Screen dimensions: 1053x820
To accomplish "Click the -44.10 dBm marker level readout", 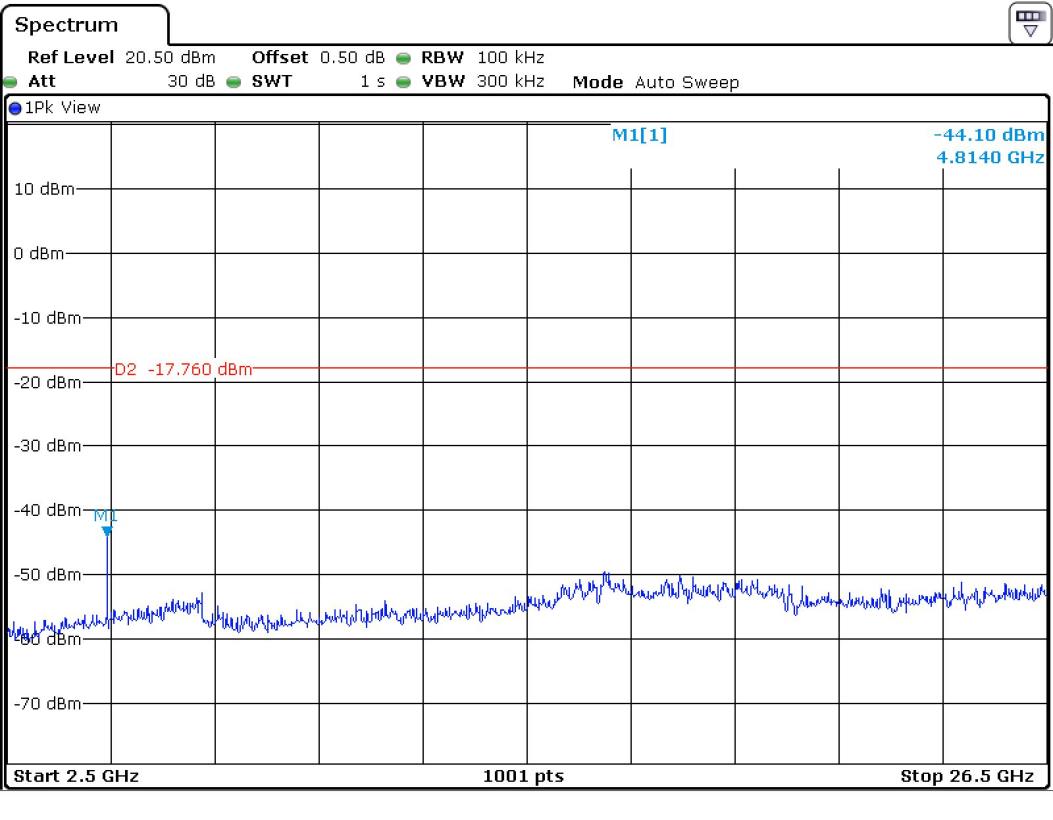I will (x=989, y=135).
